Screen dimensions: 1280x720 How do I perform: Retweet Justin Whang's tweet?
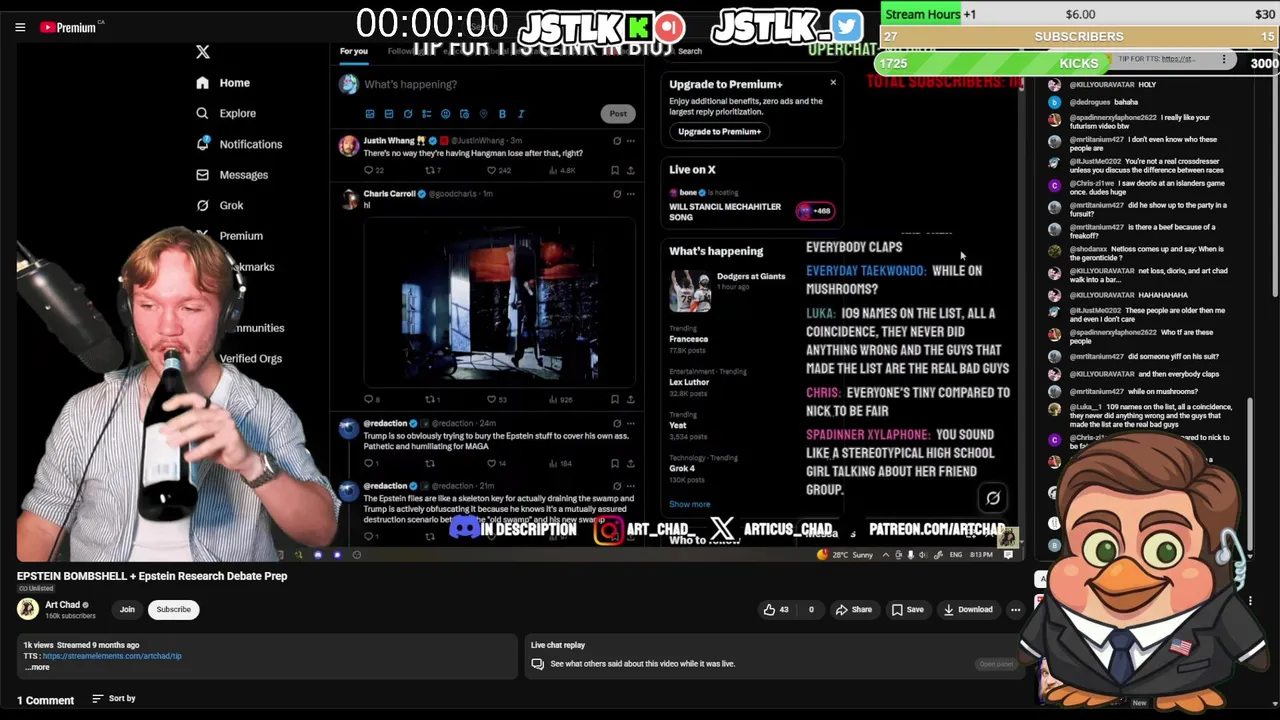[432, 171]
